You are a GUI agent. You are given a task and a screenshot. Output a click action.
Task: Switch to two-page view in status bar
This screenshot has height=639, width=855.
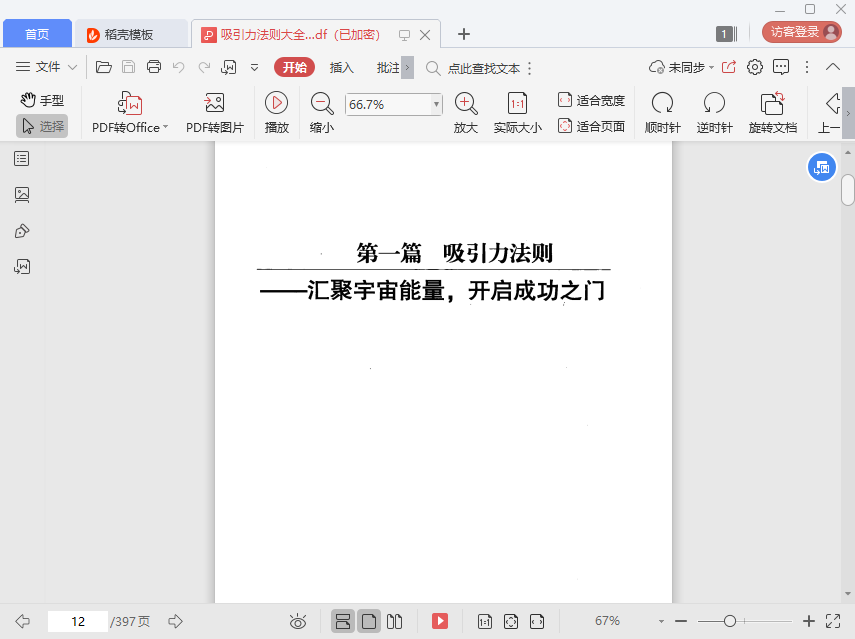(x=394, y=621)
